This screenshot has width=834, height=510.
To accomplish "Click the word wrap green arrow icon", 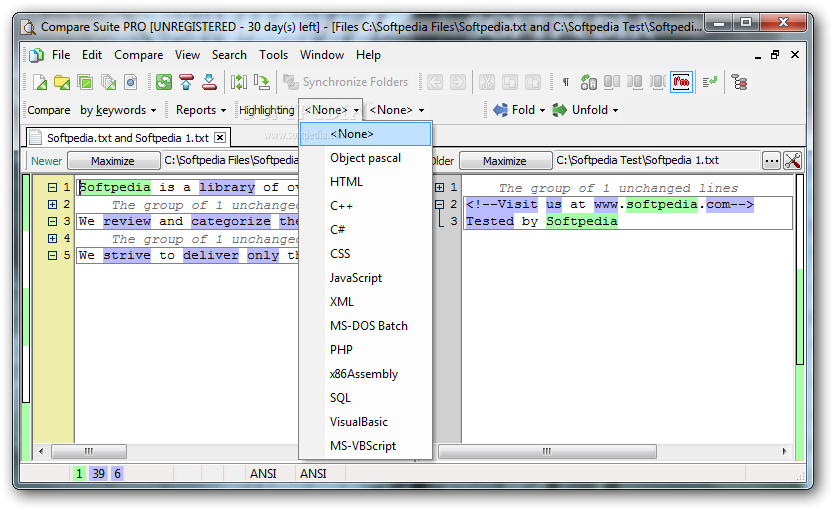I will coord(710,82).
